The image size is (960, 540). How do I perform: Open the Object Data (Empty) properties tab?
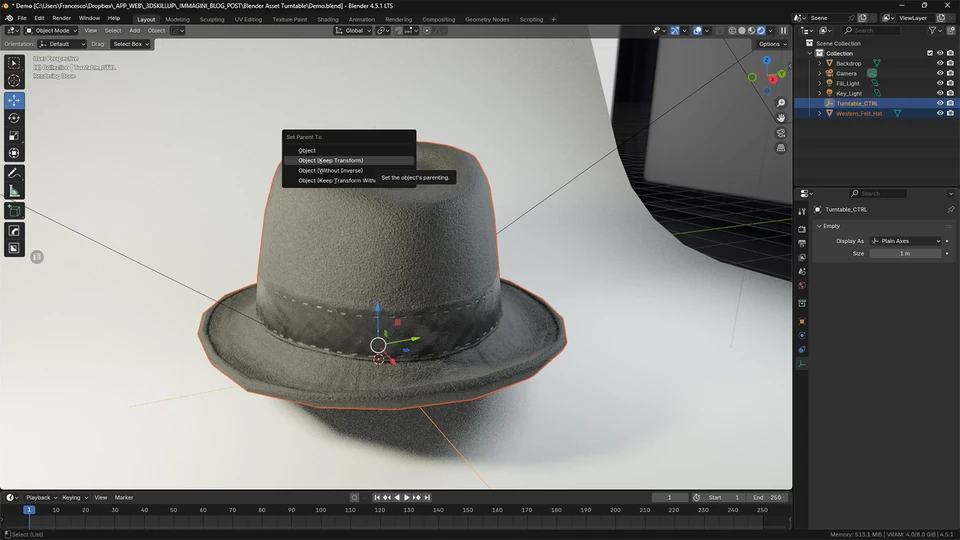coord(802,364)
